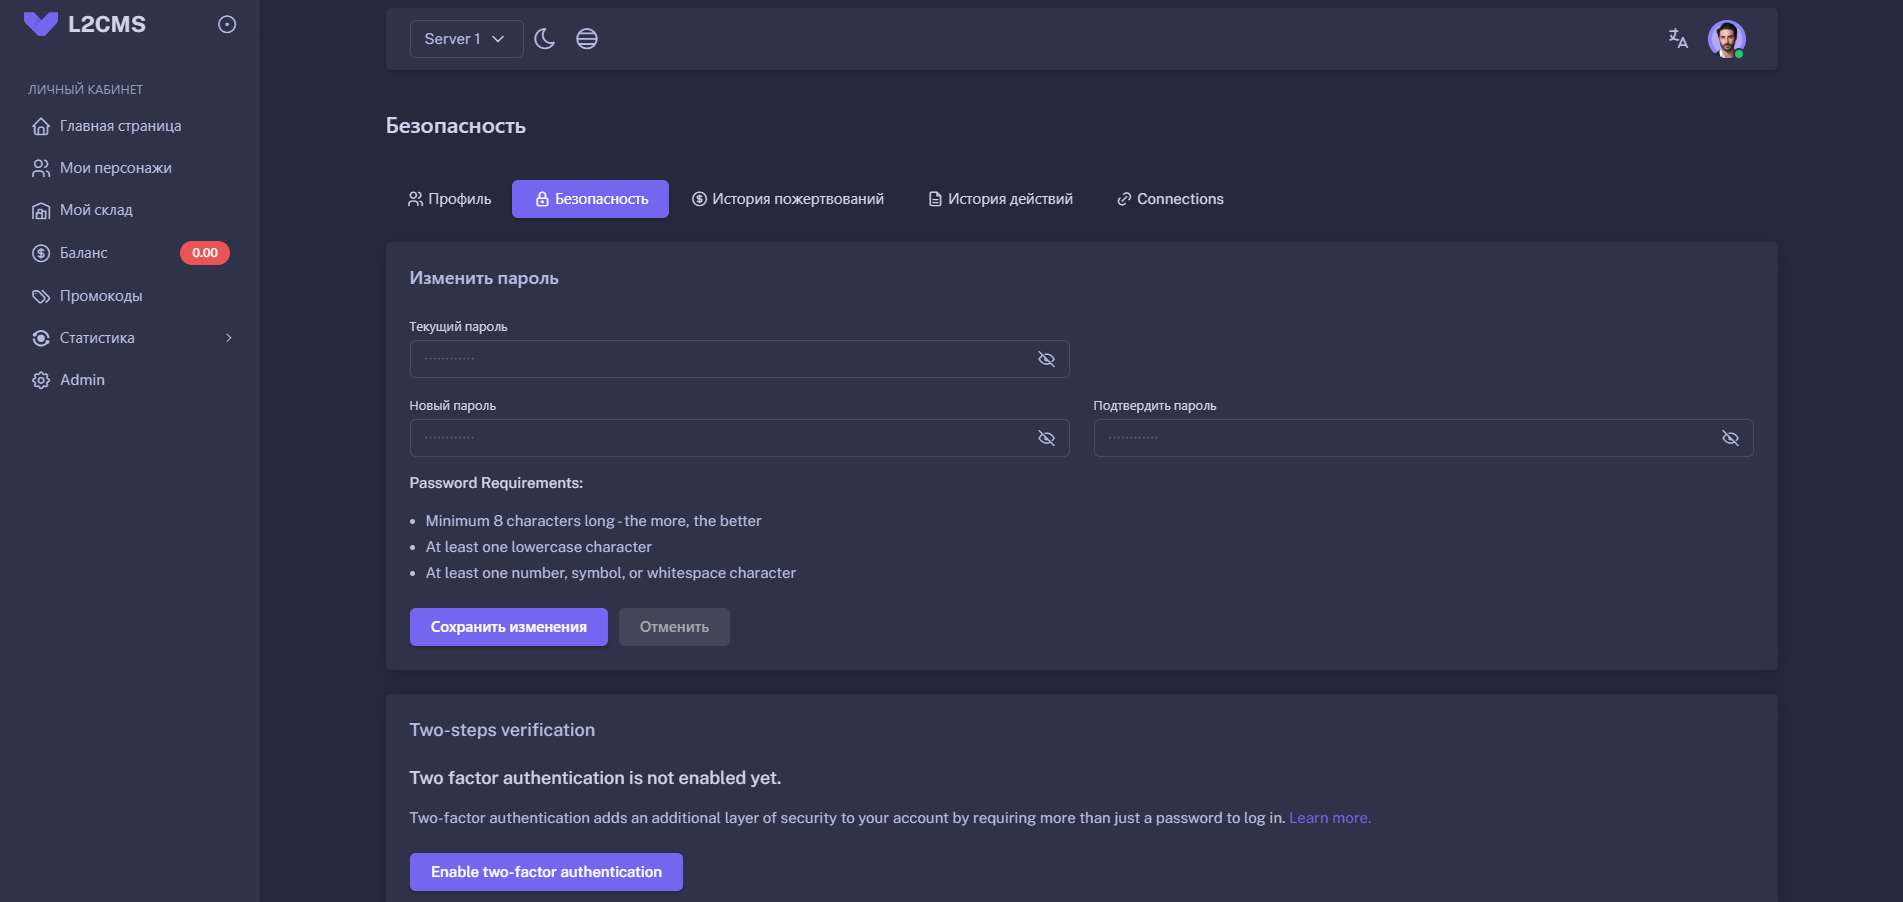Screen dimensions: 1903x902
Task: Open the Connections tab
Action: [x=1170, y=199]
